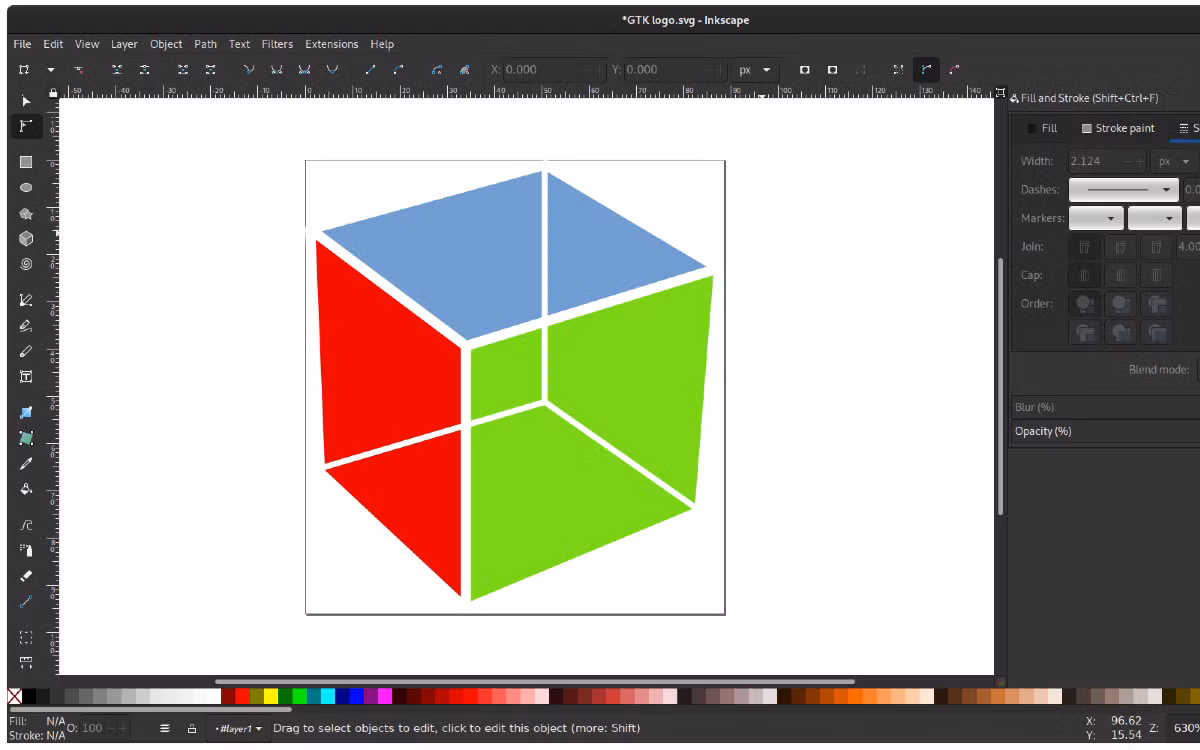The width and height of the screenshot is (1200, 750).
Task: Click the no-paint X swatch
Action: tap(15, 696)
